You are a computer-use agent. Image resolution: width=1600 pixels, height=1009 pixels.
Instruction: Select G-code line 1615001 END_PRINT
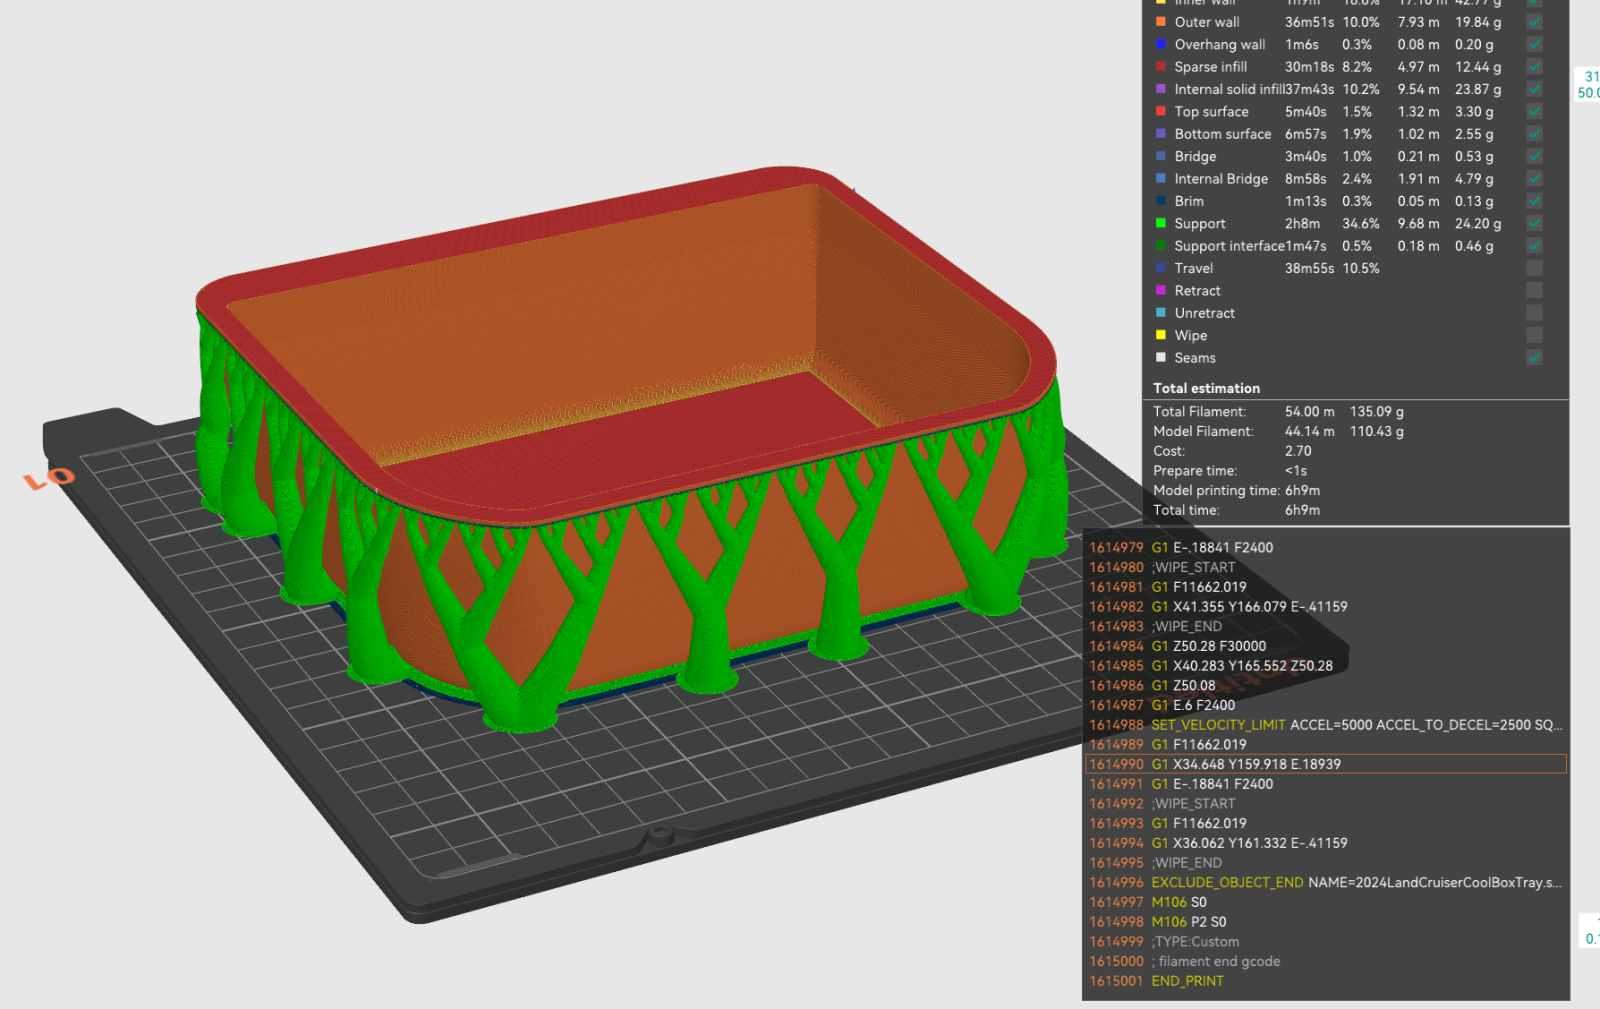[x=1187, y=981]
